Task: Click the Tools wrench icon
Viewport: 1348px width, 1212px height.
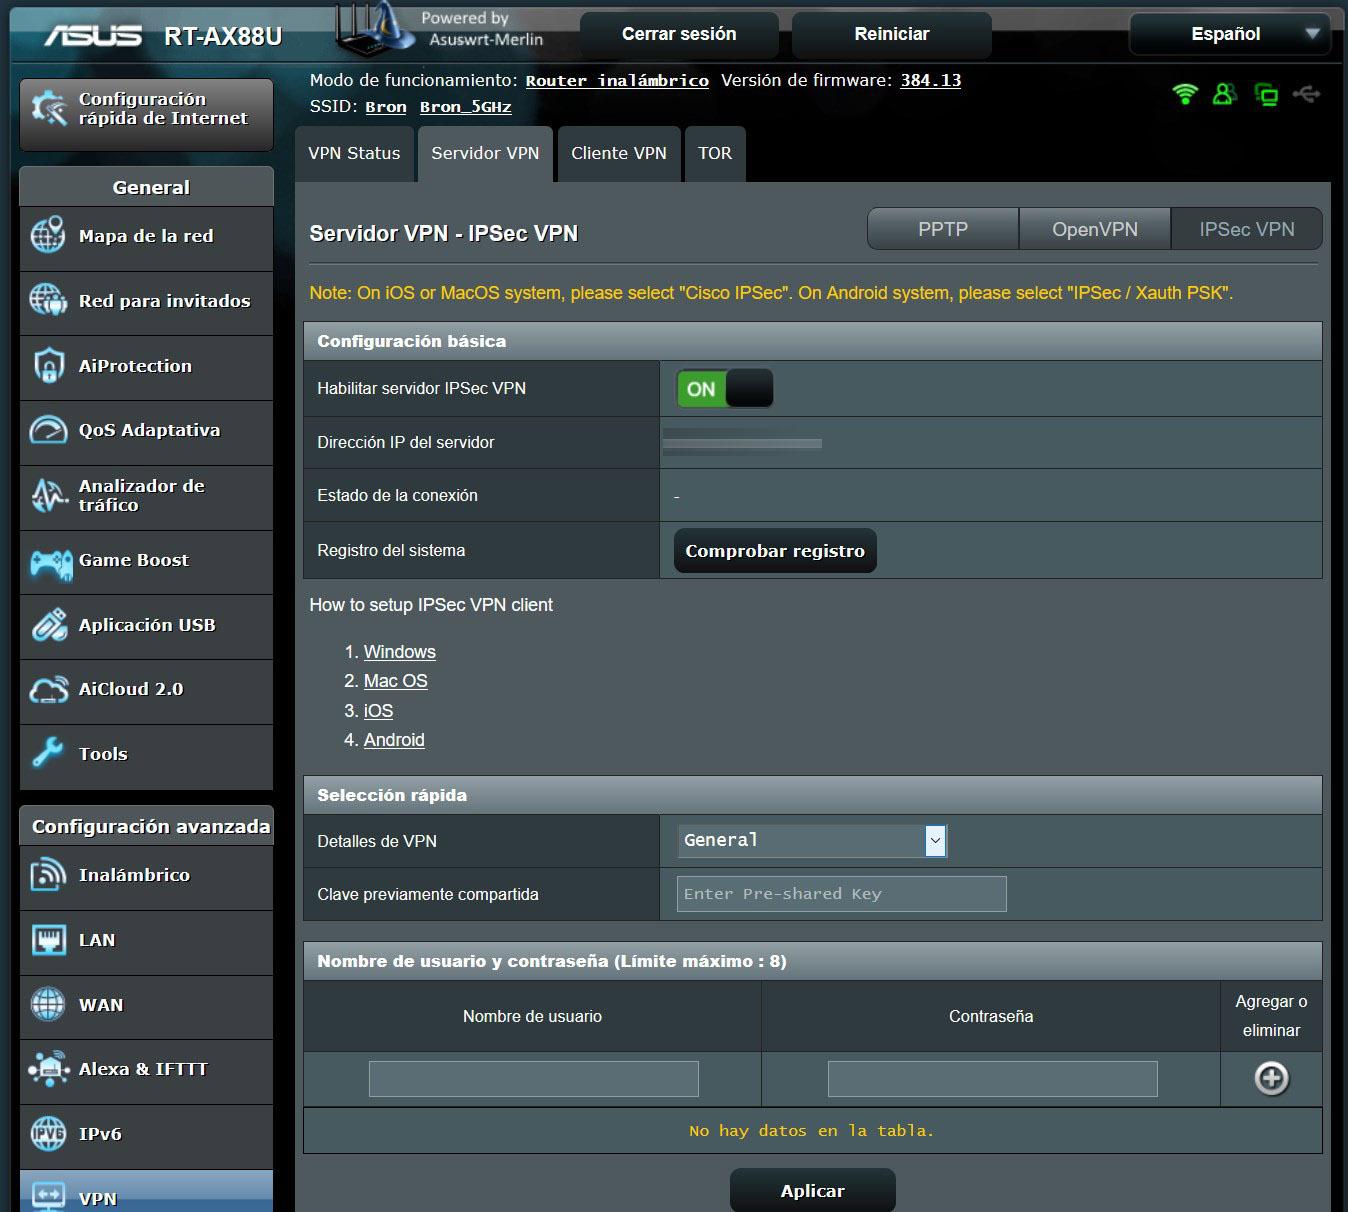Action: click(48, 753)
